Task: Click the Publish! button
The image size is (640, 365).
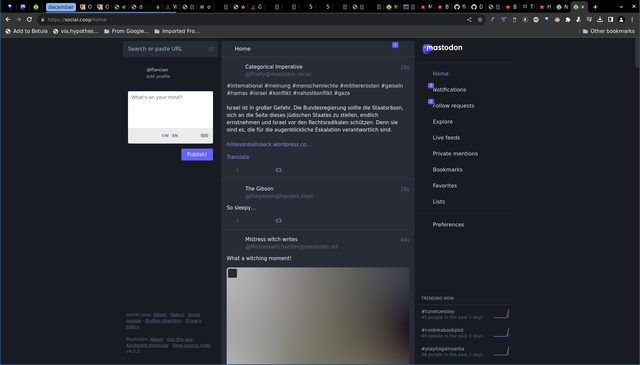Action: [197, 154]
